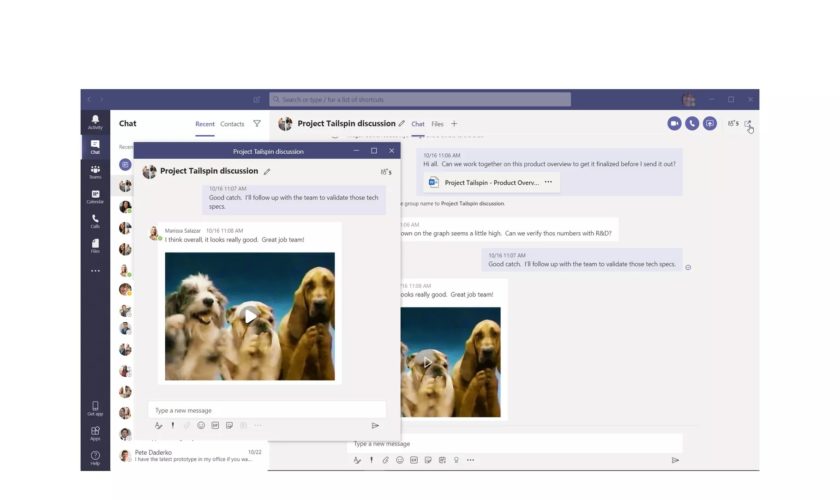Open the Teams section in sidebar
The image size is (840, 500).
[95, 171]
